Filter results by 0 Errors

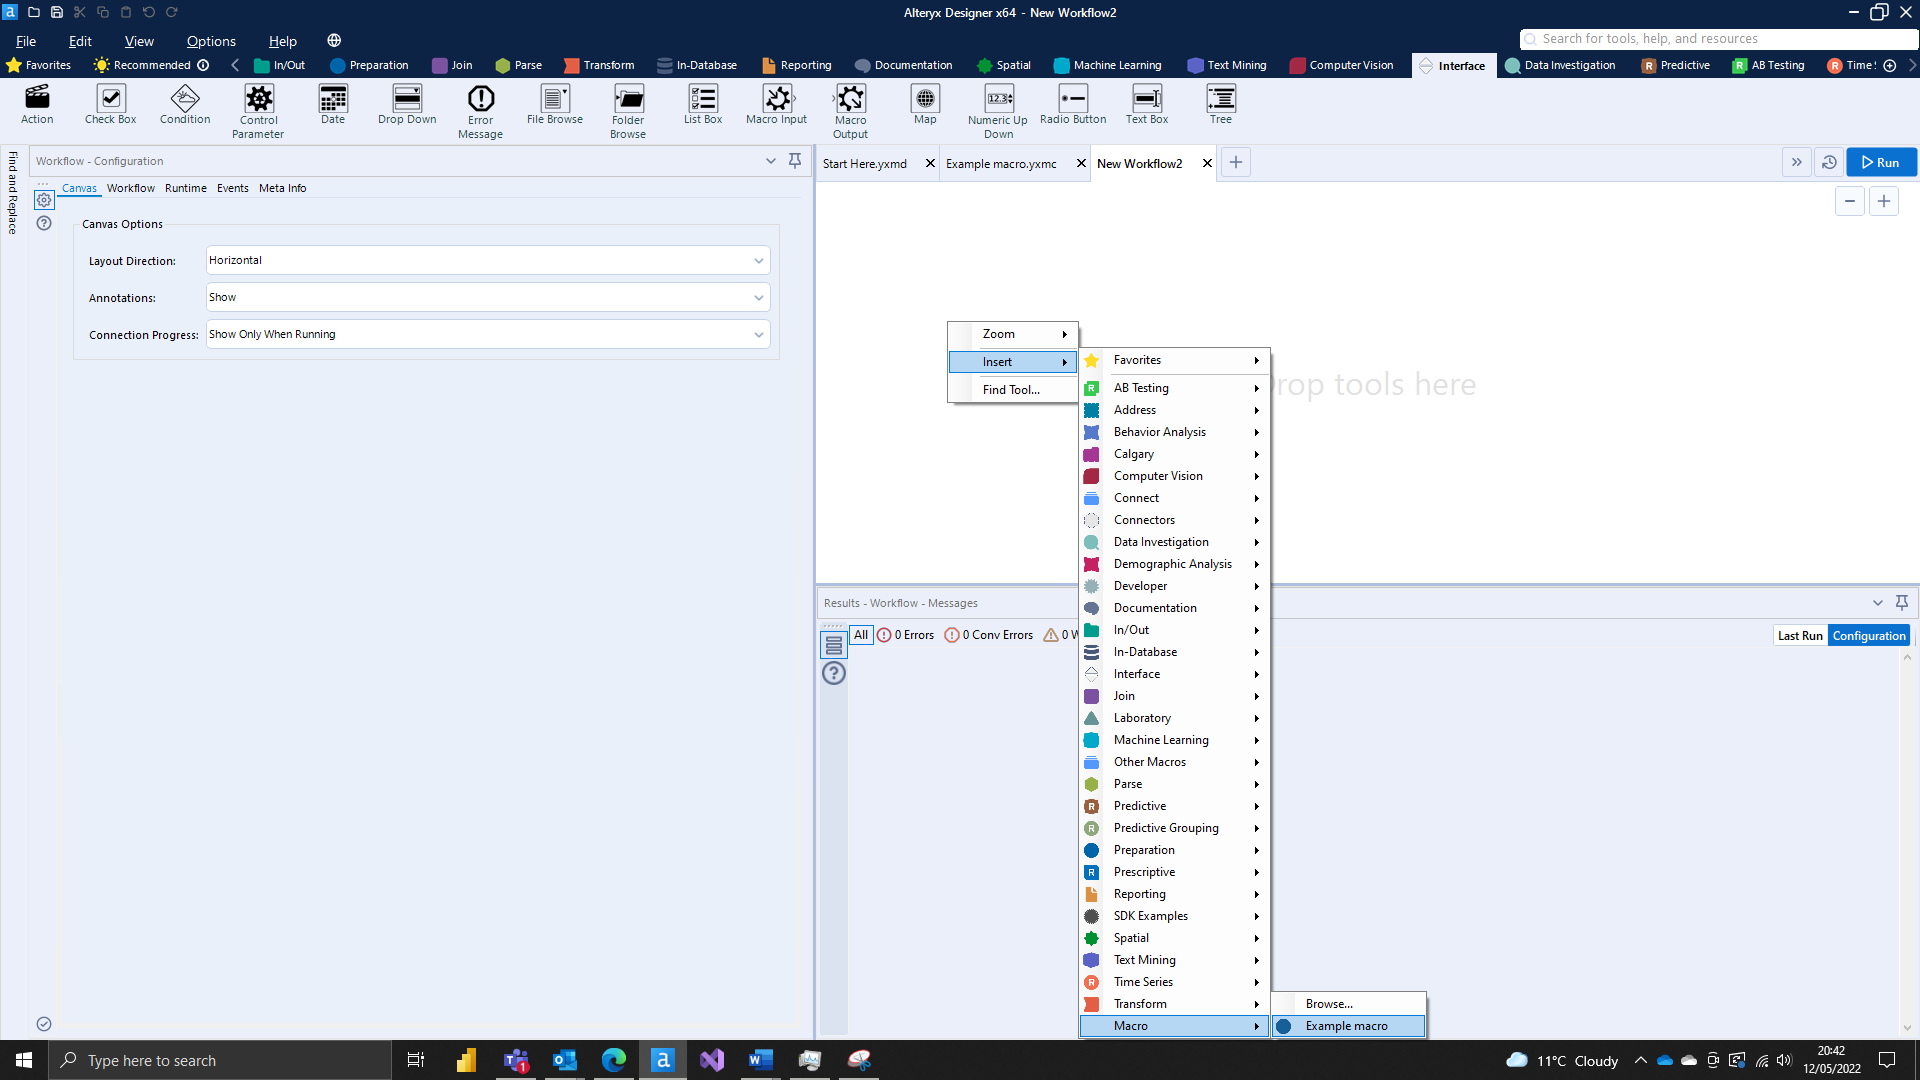click(x=905, y=634)
